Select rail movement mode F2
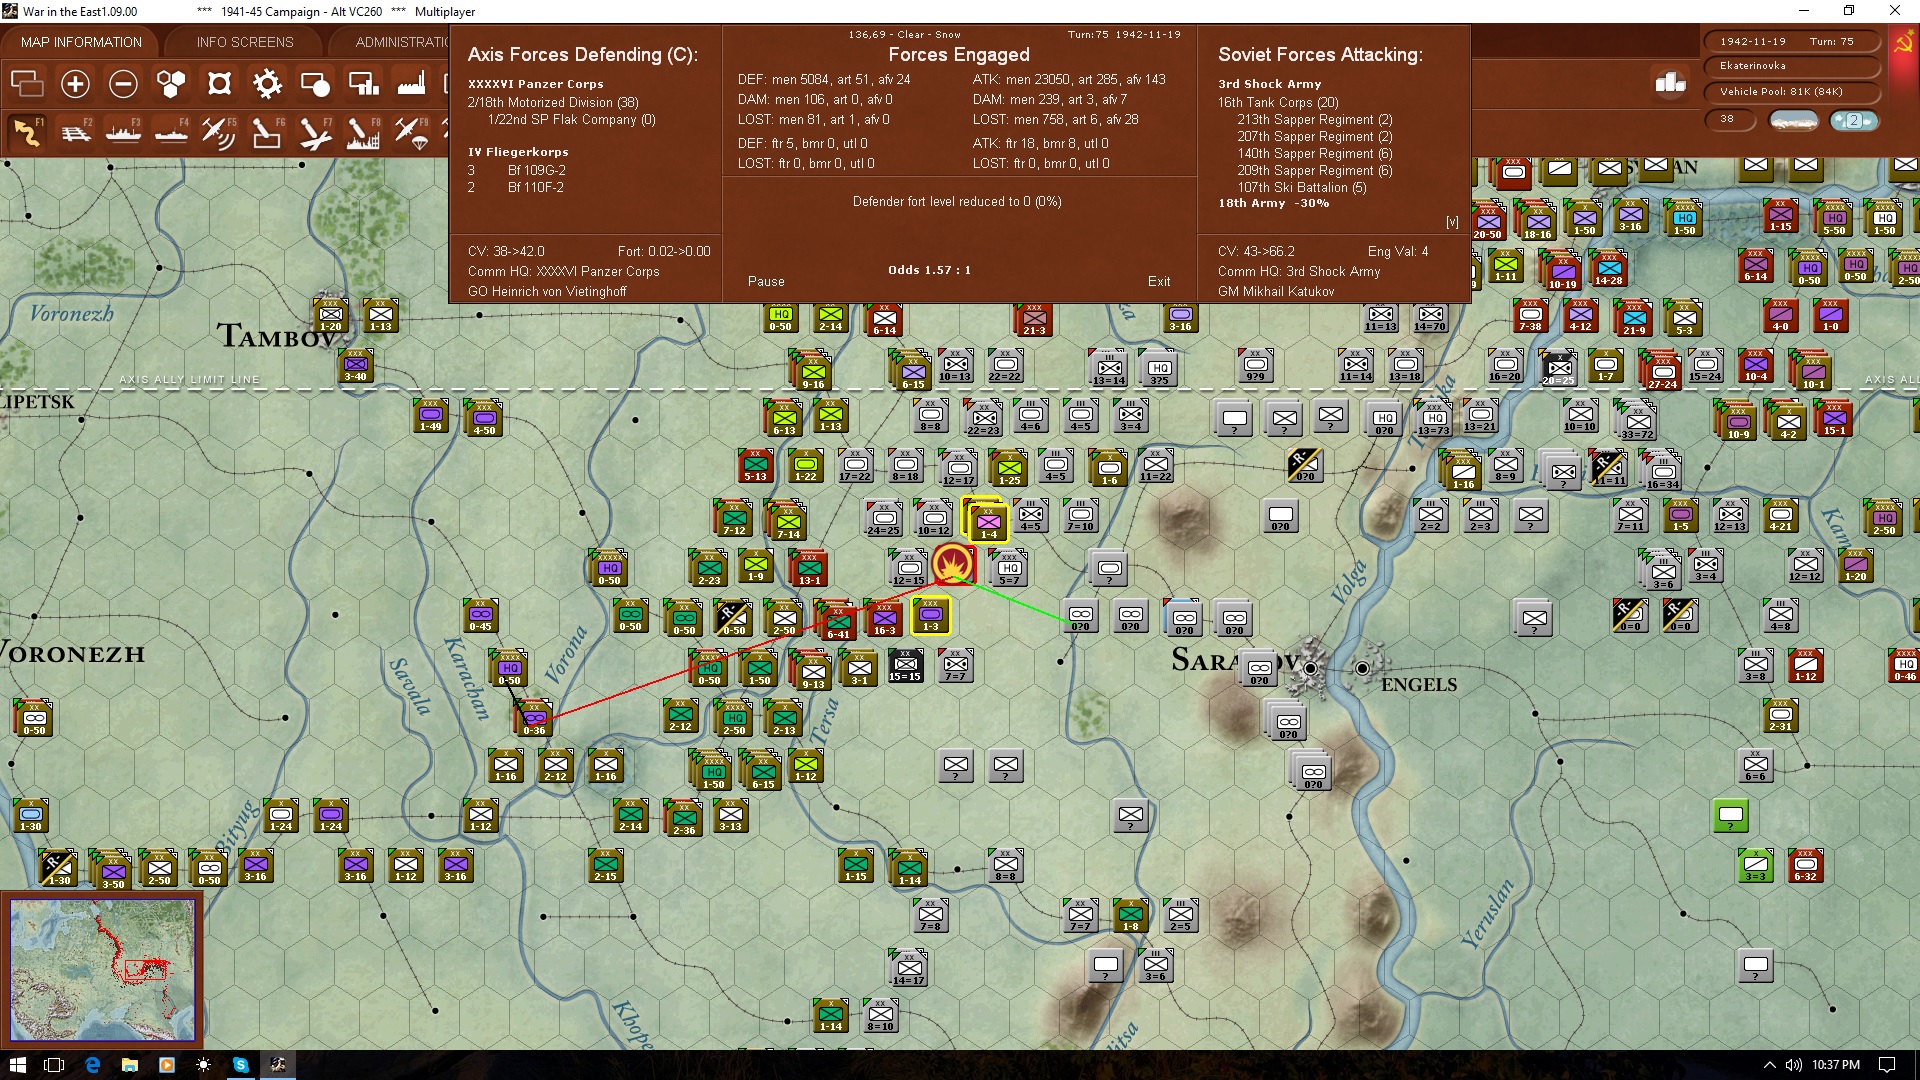Viewport: 1920px width, 1080px height. [x=76, y=132]
